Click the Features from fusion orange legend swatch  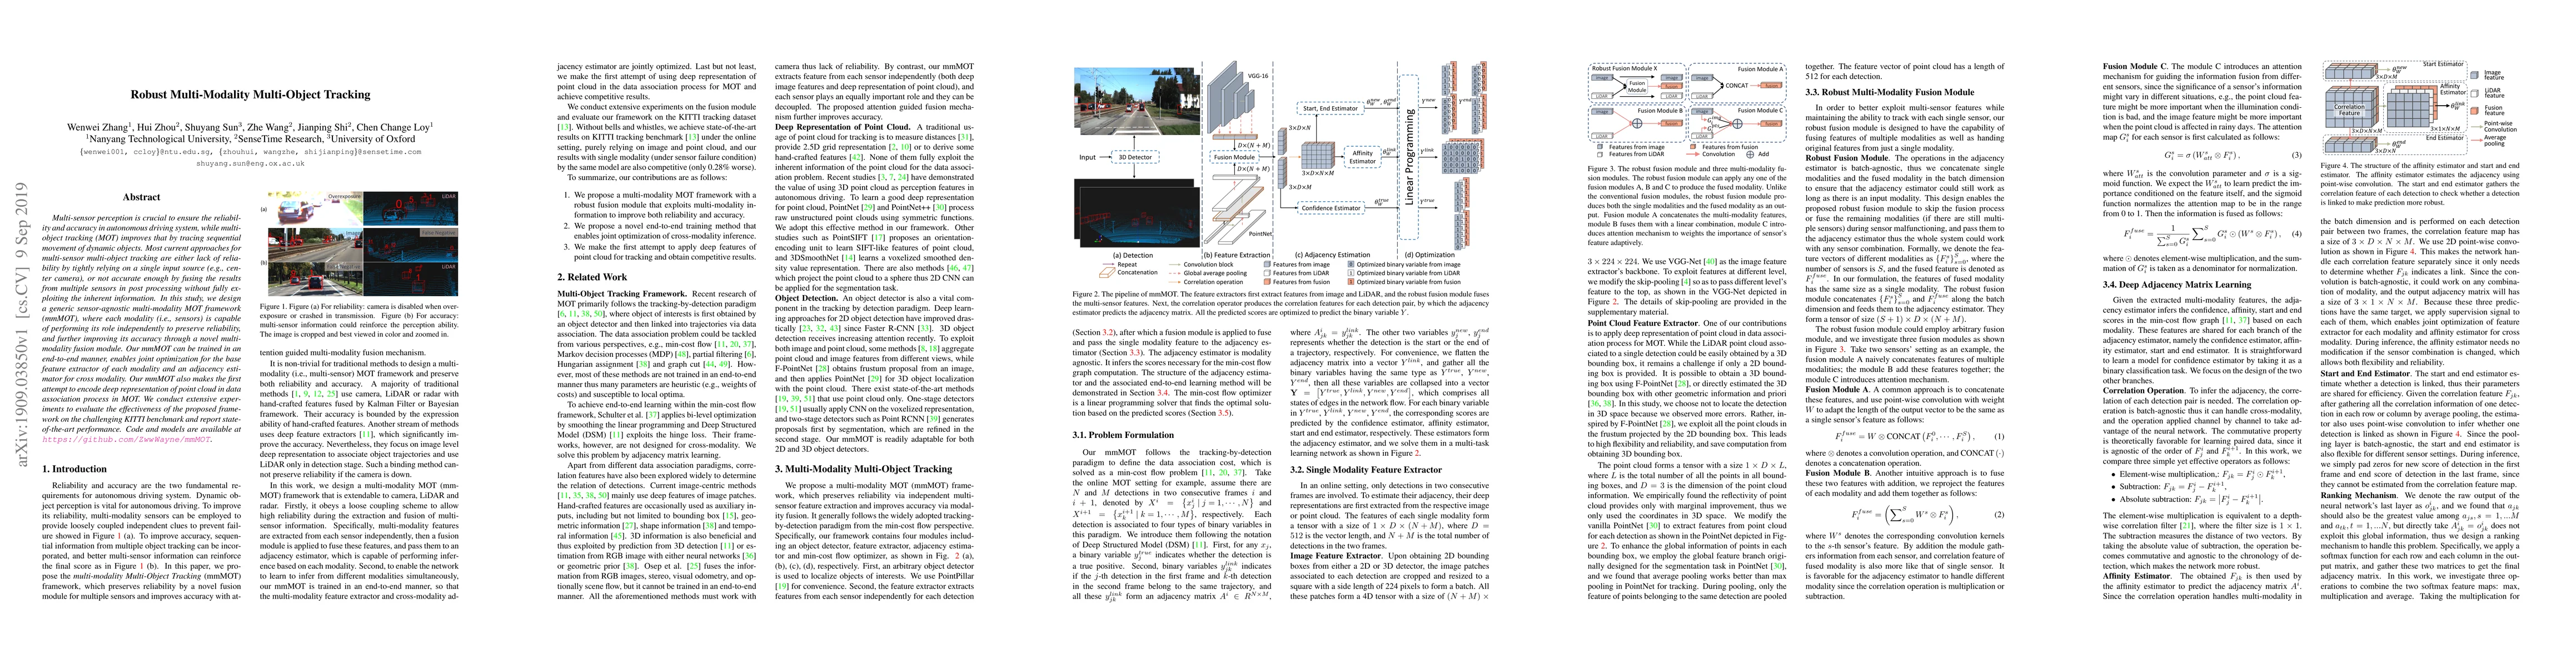click(1267, 282)
